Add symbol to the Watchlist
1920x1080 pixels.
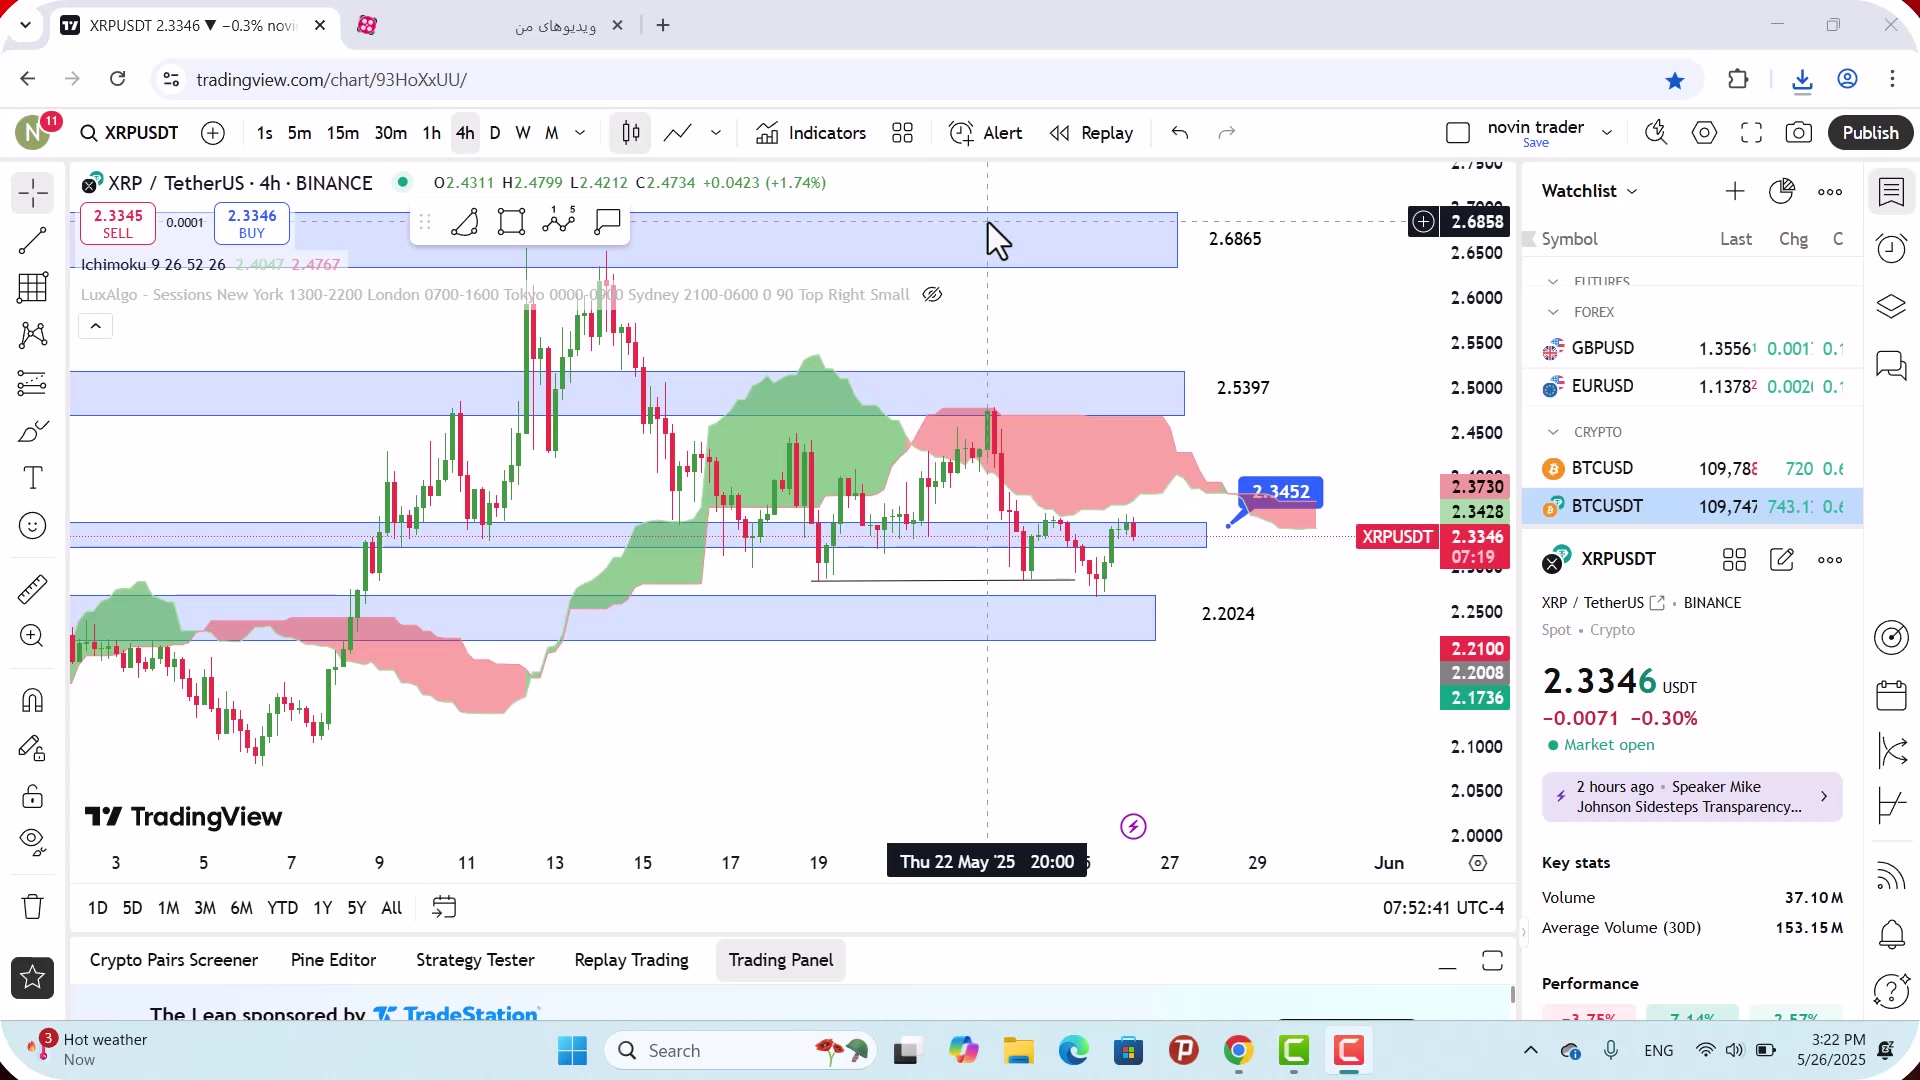(x=1735, y=191)
